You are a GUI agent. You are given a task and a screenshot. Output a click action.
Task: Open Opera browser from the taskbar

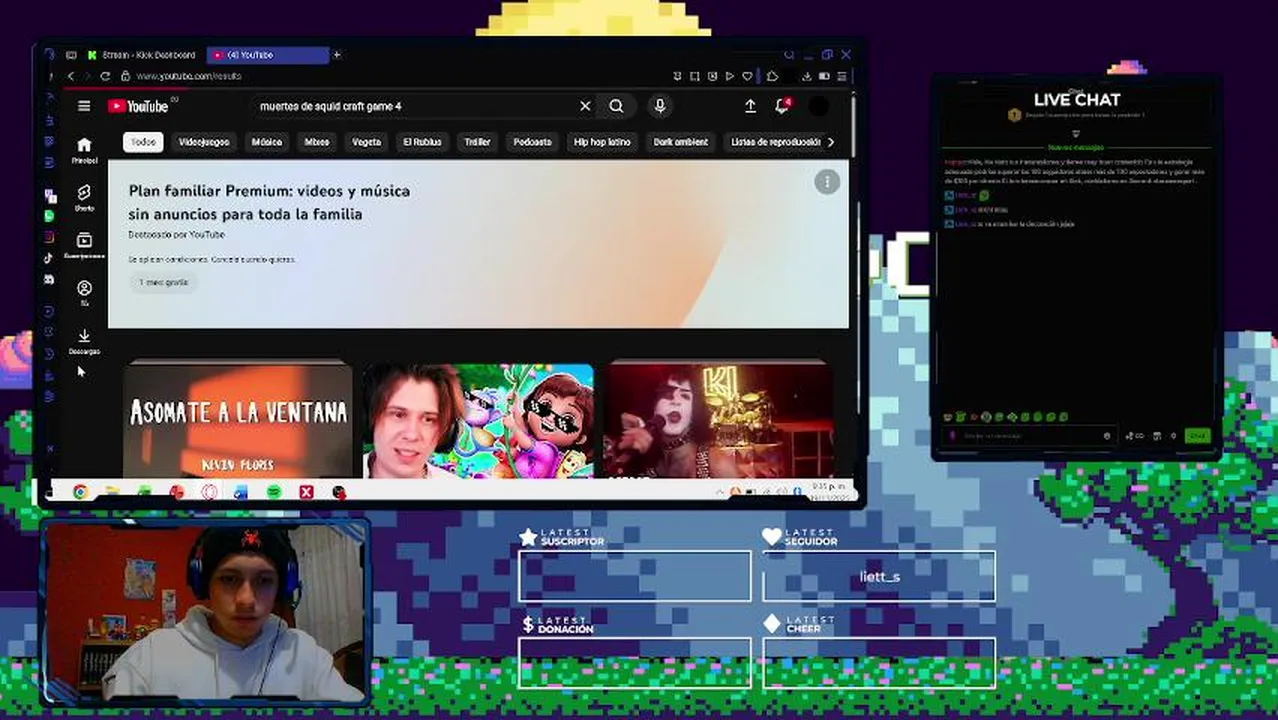(209, 492)
